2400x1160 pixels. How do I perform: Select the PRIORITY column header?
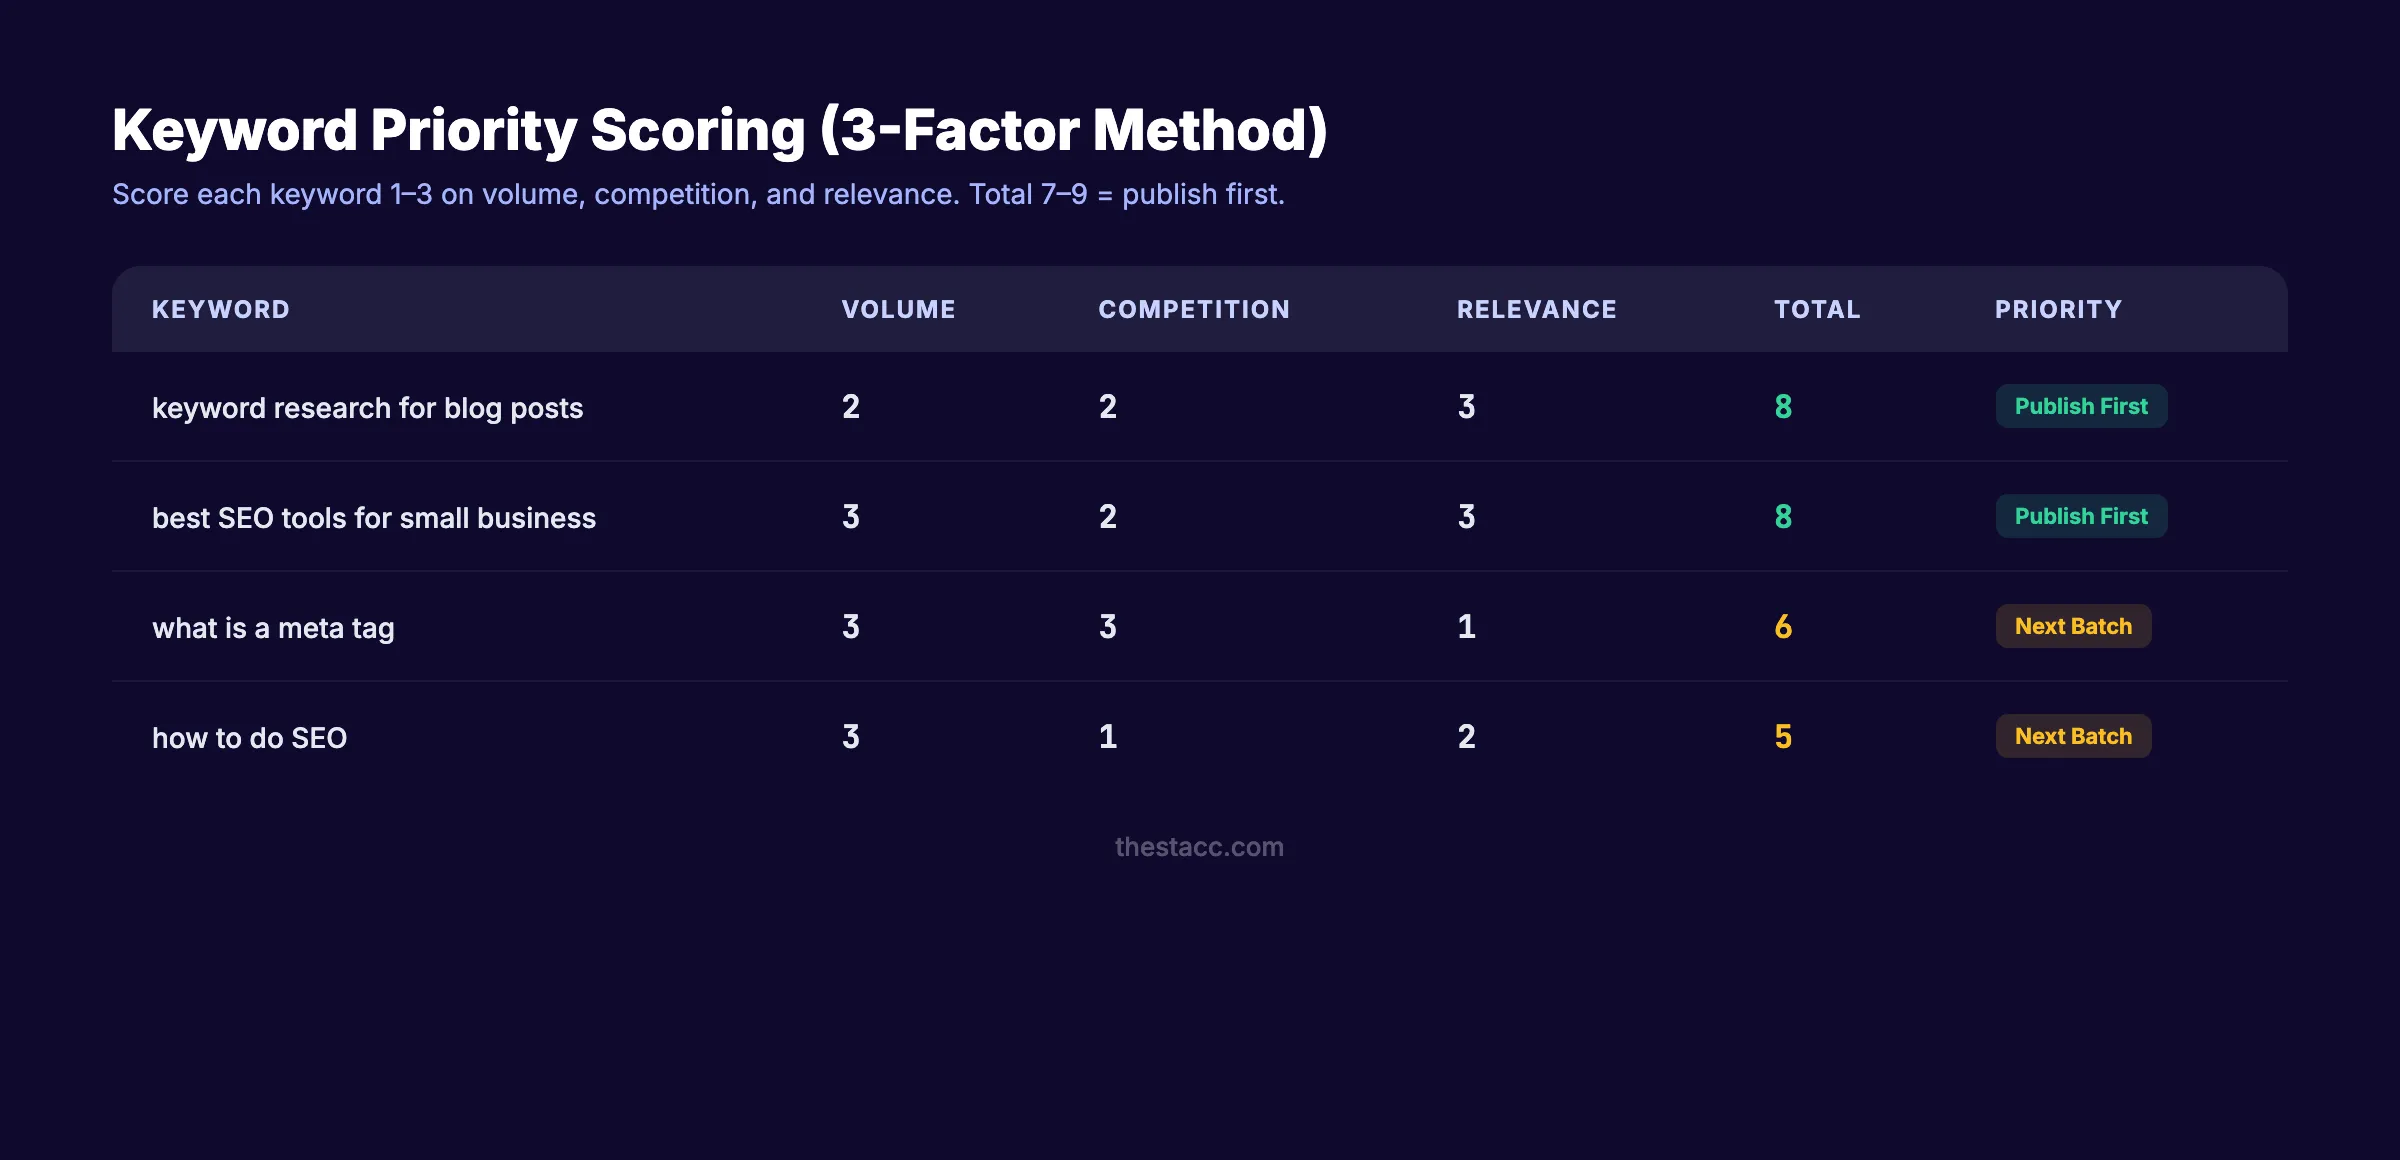pos(2058,309)
